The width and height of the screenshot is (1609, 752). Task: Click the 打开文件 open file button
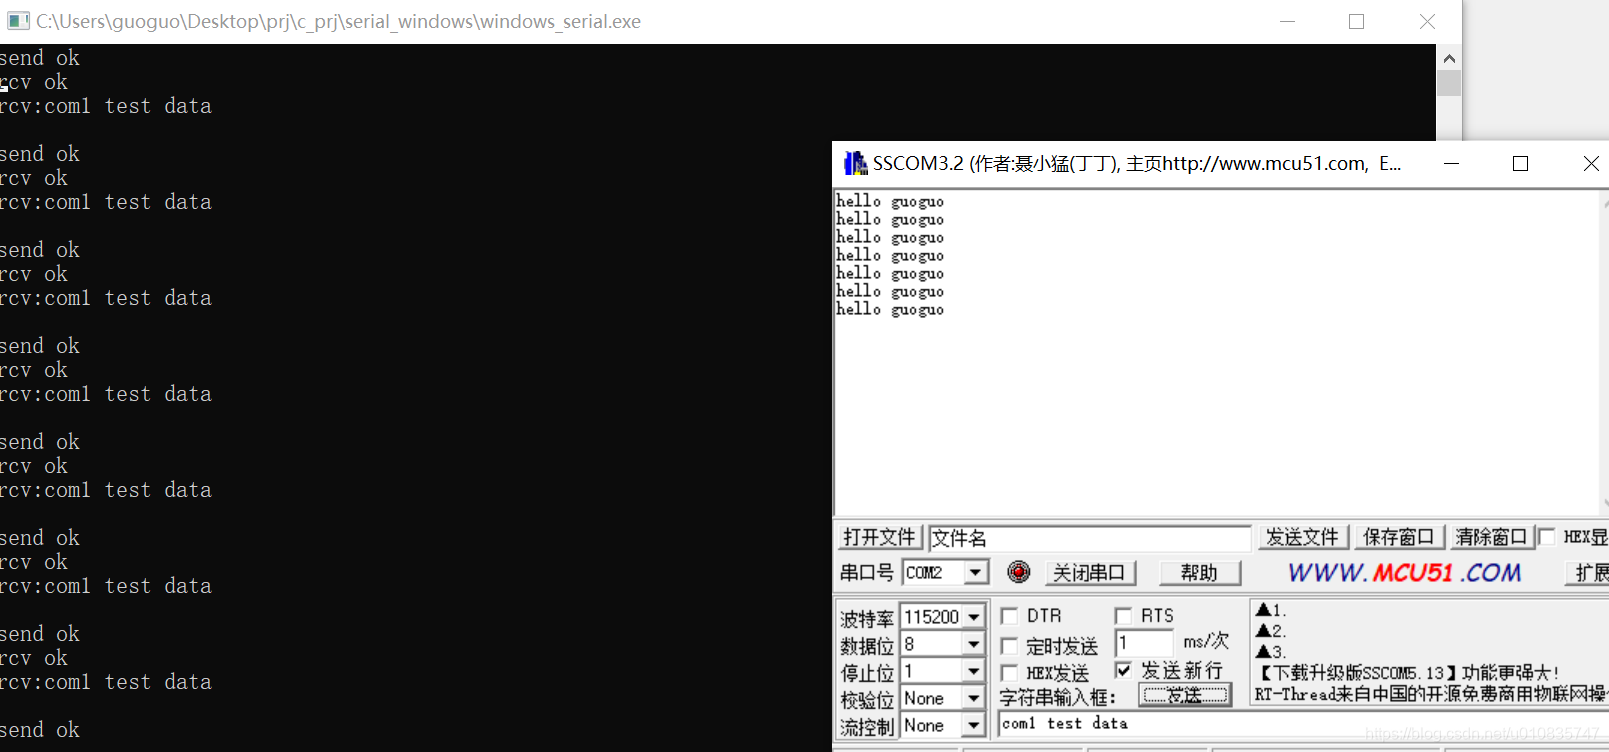(879, 538)
